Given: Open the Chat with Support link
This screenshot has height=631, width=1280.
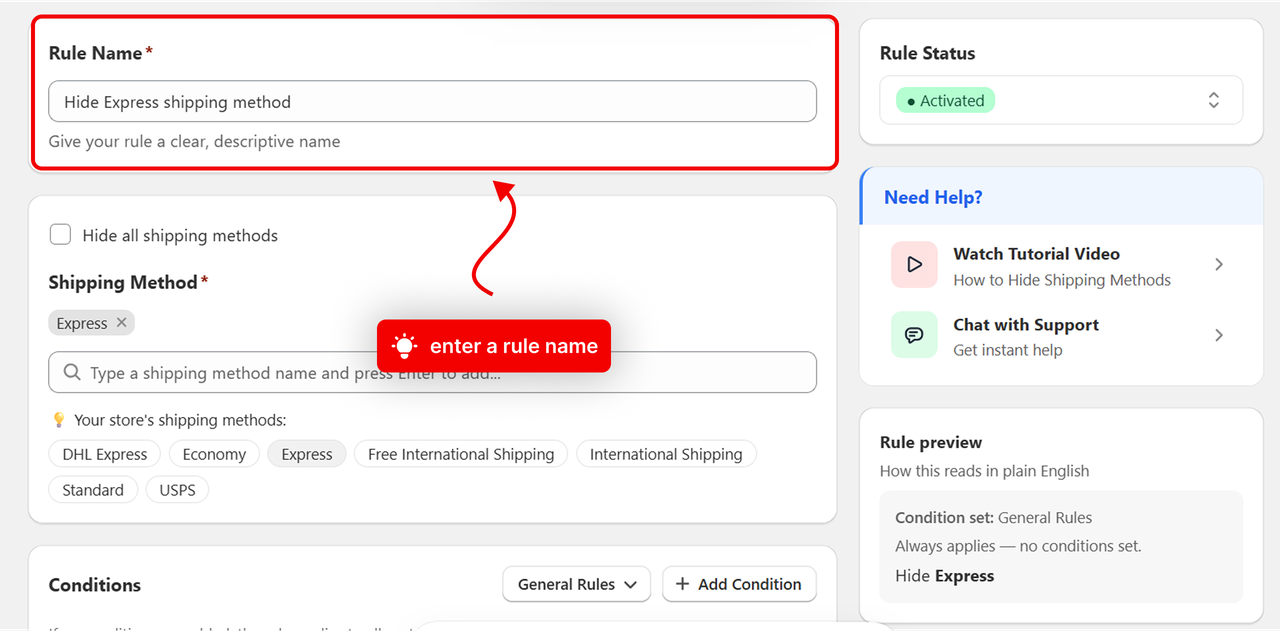Looking at the screenshot, I should [1061, 336].
